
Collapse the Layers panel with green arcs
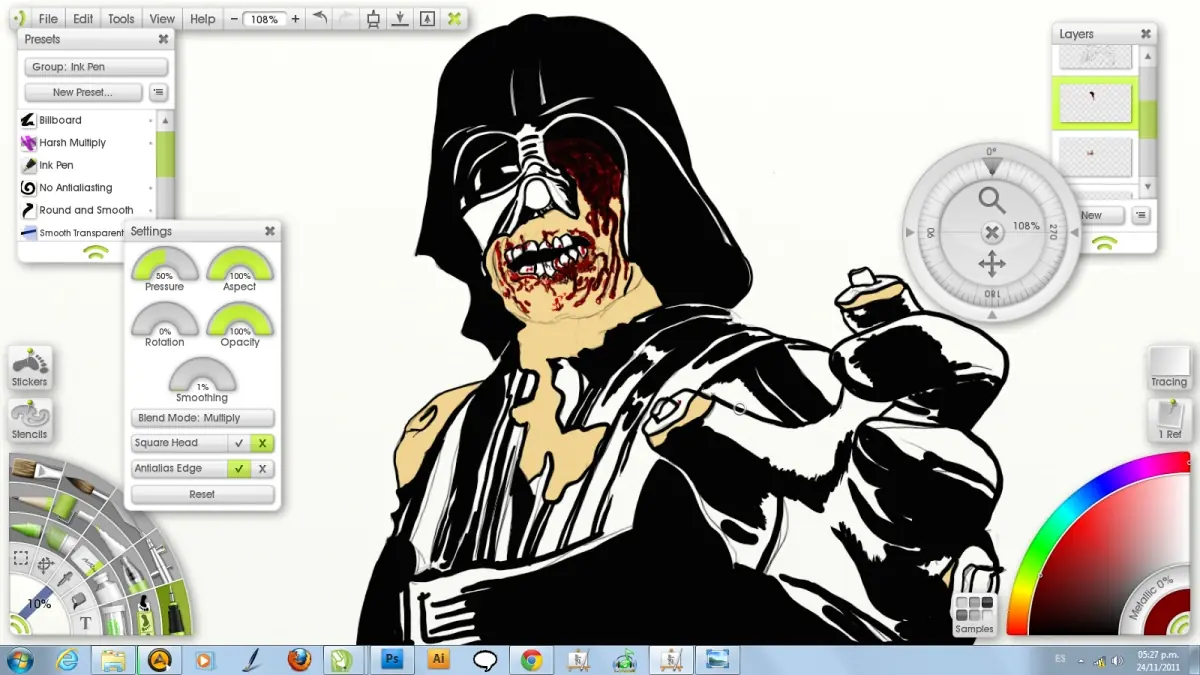tap(1104, 241)
